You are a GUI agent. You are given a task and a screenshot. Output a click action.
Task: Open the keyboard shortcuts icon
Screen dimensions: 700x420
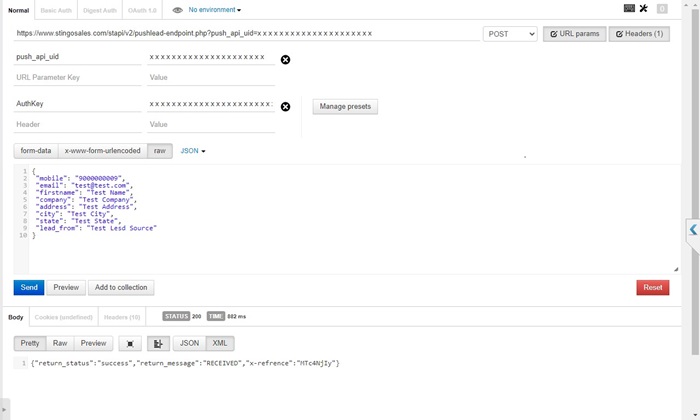628,9
